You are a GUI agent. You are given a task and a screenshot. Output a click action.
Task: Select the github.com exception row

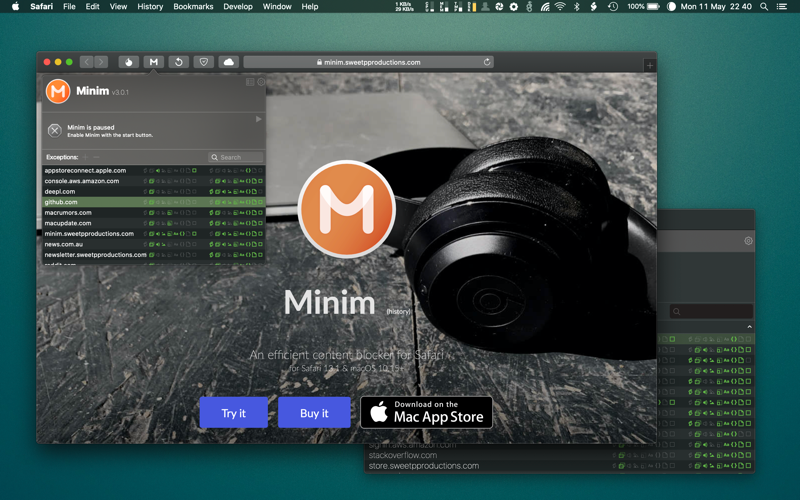tap(154, 202)
